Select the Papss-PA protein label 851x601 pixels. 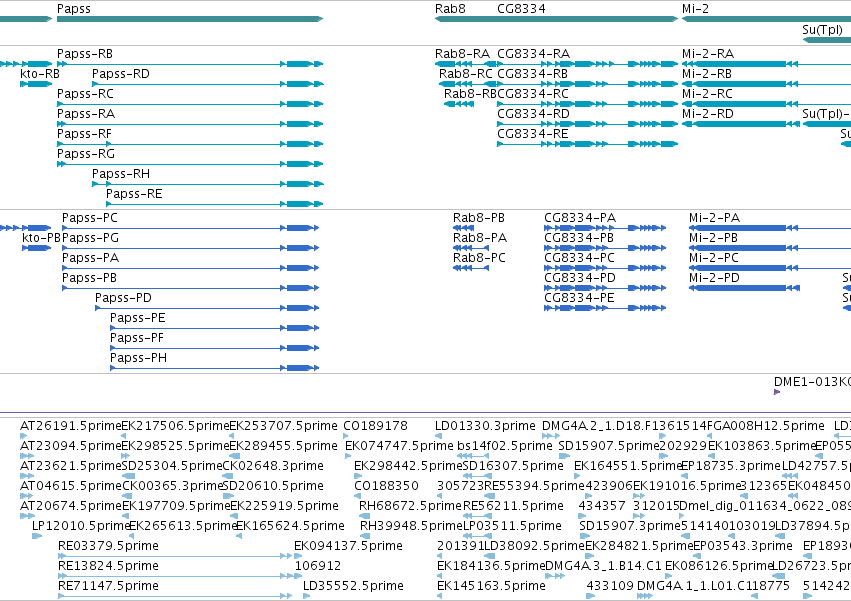click(90, 258)
